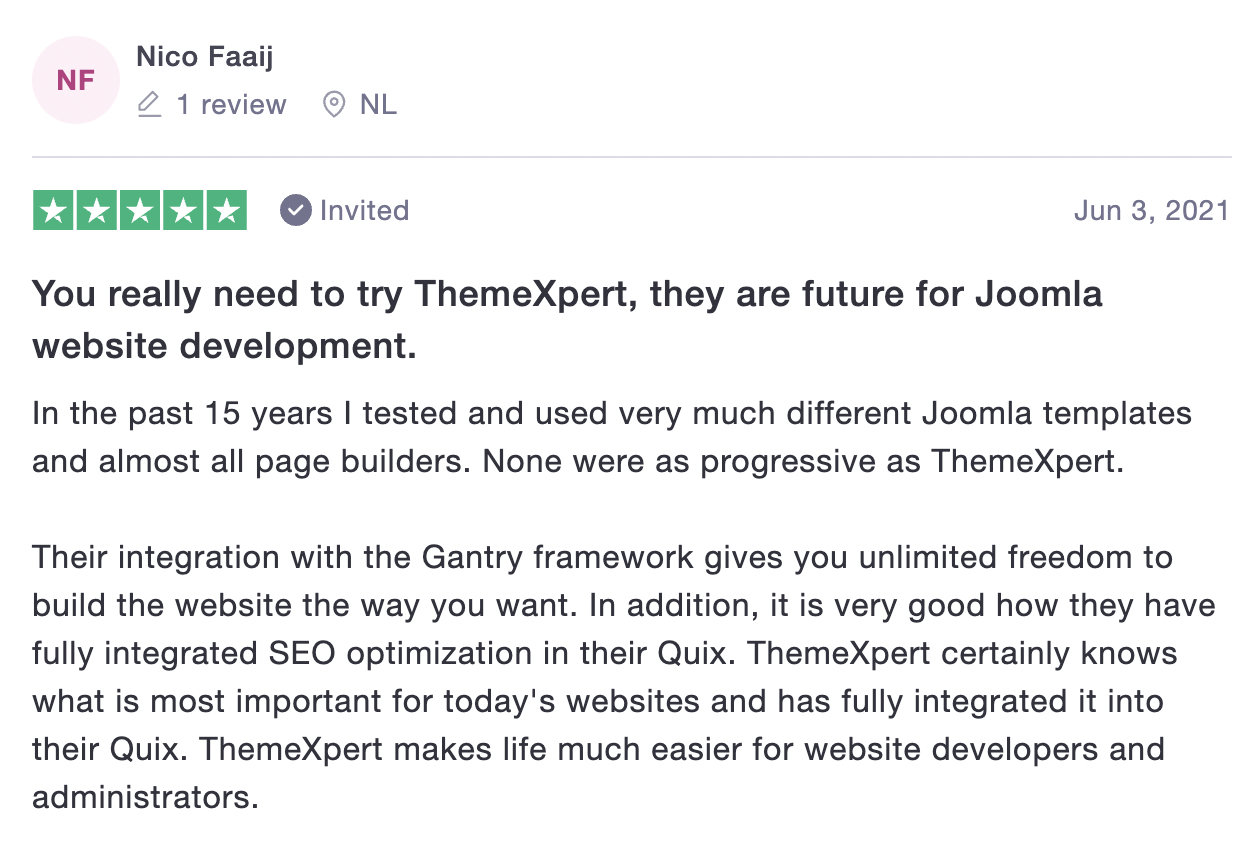
Task: Click the first green rating star
Action: tap(53, 210)
